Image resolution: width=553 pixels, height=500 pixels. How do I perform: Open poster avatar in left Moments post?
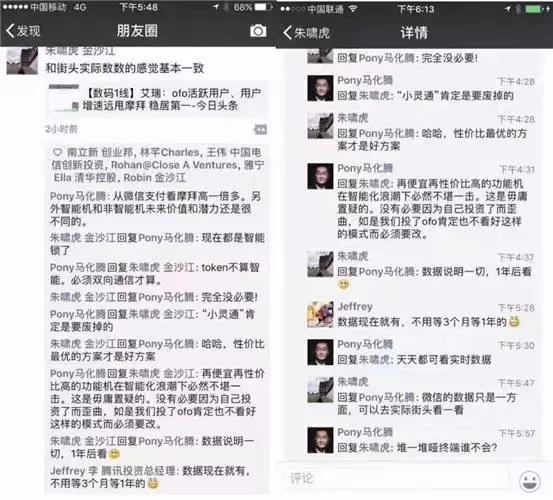pos(22,60)
